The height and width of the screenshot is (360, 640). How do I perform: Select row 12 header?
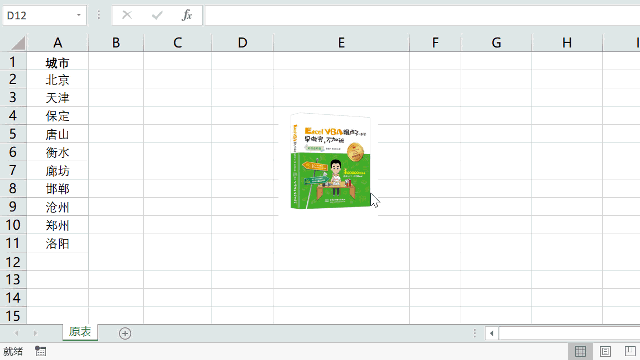click(13, 262)
